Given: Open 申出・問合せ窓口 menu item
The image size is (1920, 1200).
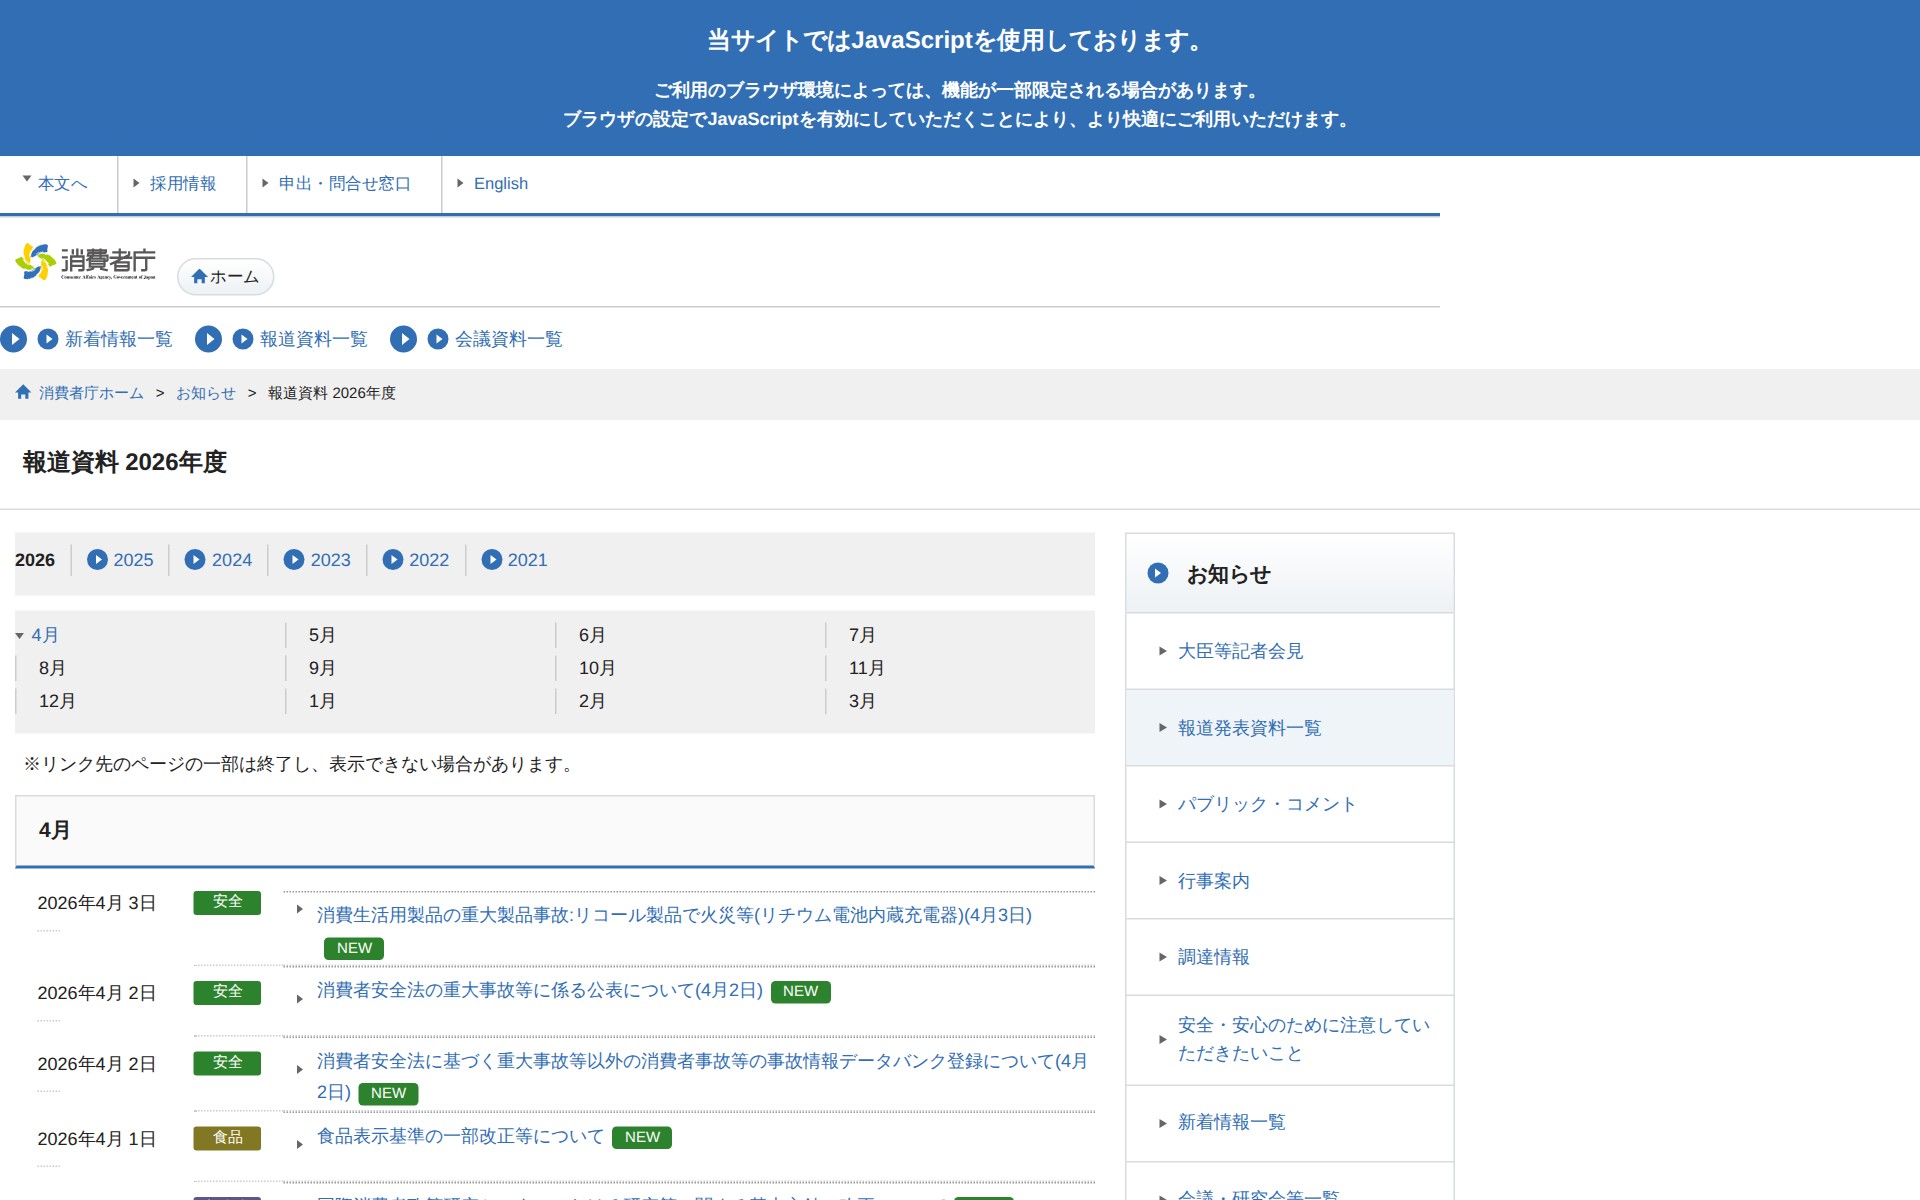Looking at the screenshot, I should click(344, 184).
